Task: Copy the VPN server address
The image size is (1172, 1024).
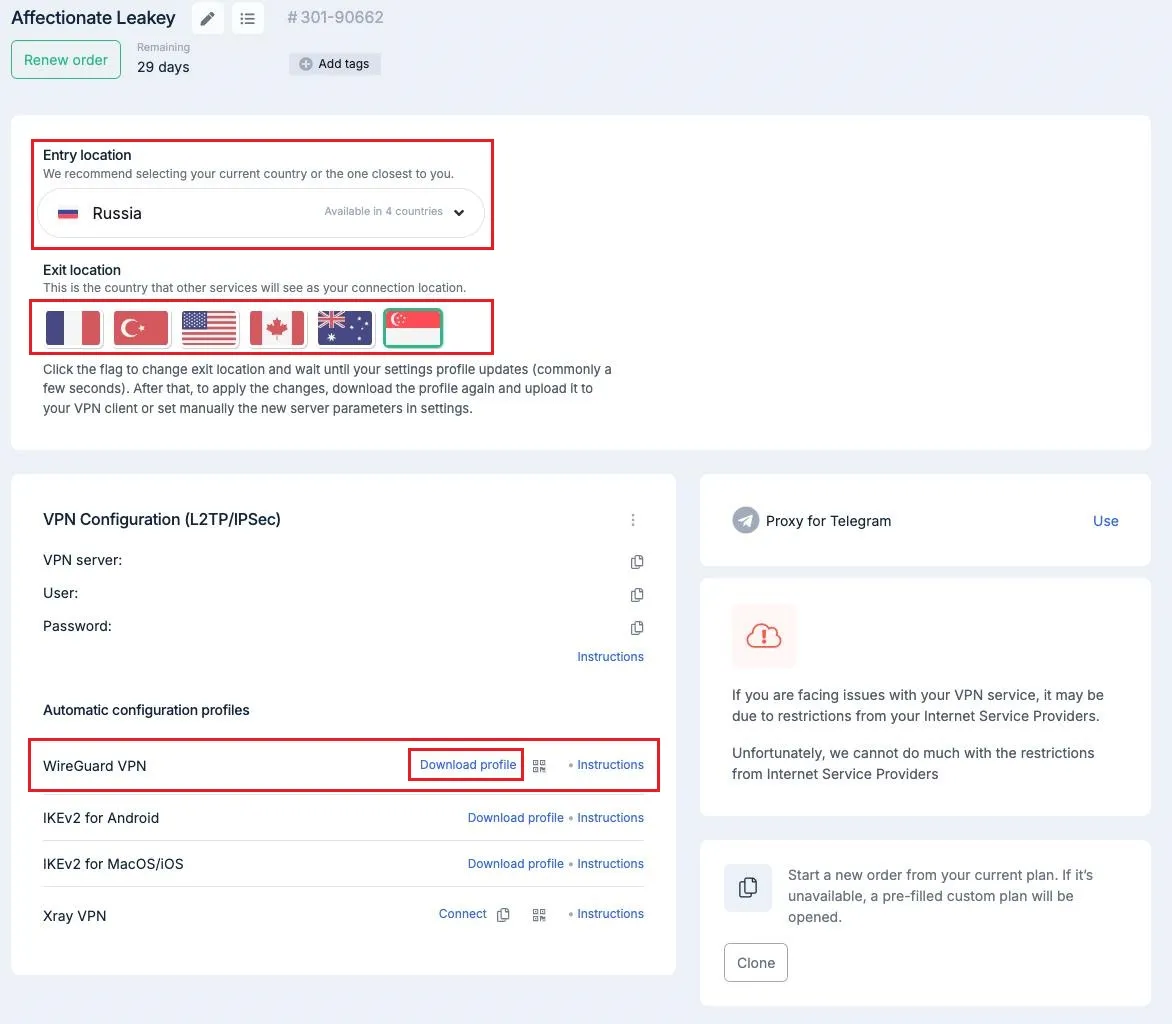Action: pos(637,562)
